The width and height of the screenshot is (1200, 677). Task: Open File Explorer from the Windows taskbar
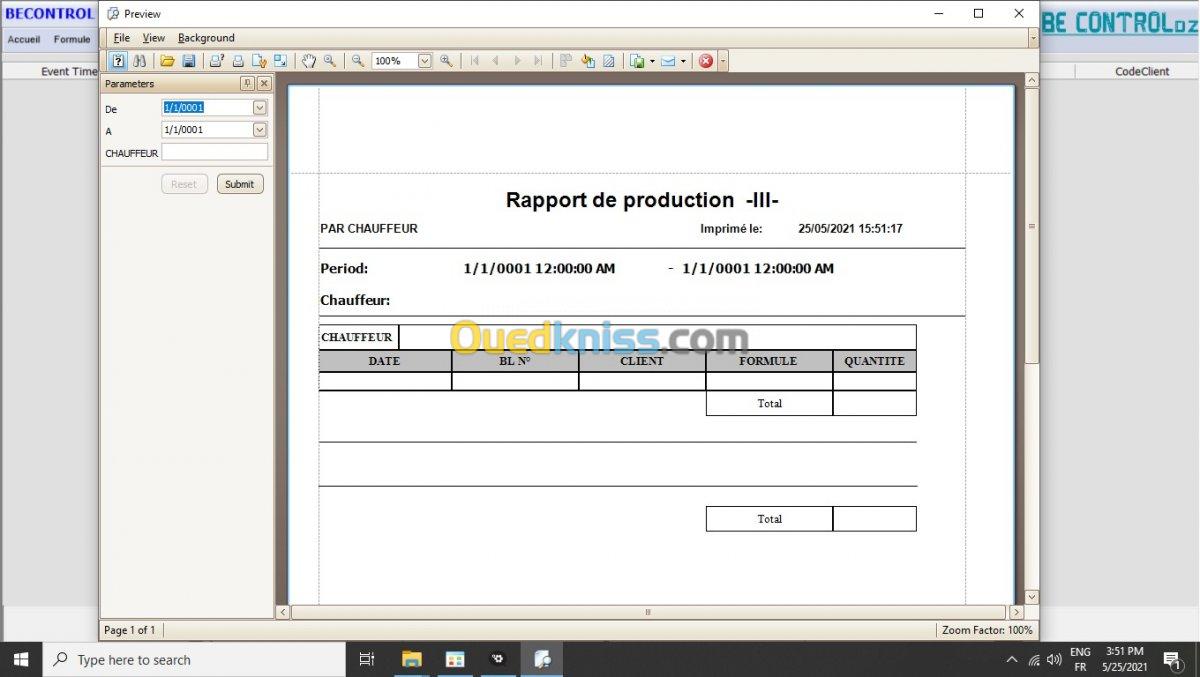pyautogui.click(x=411, y=659)
